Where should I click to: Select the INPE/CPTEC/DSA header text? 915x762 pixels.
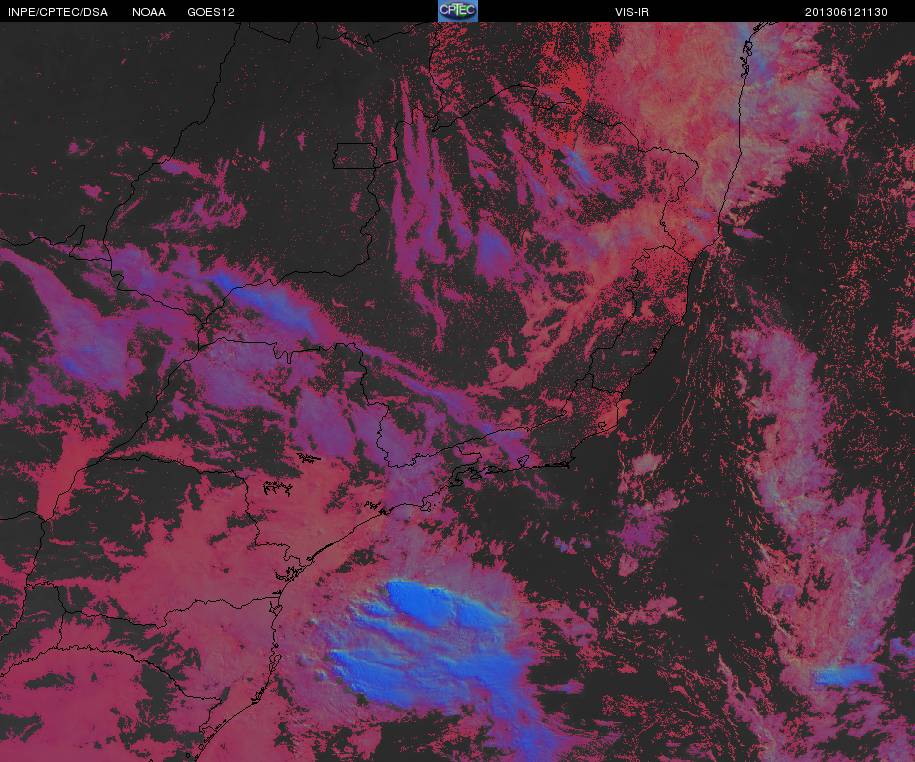pos(58,12)
